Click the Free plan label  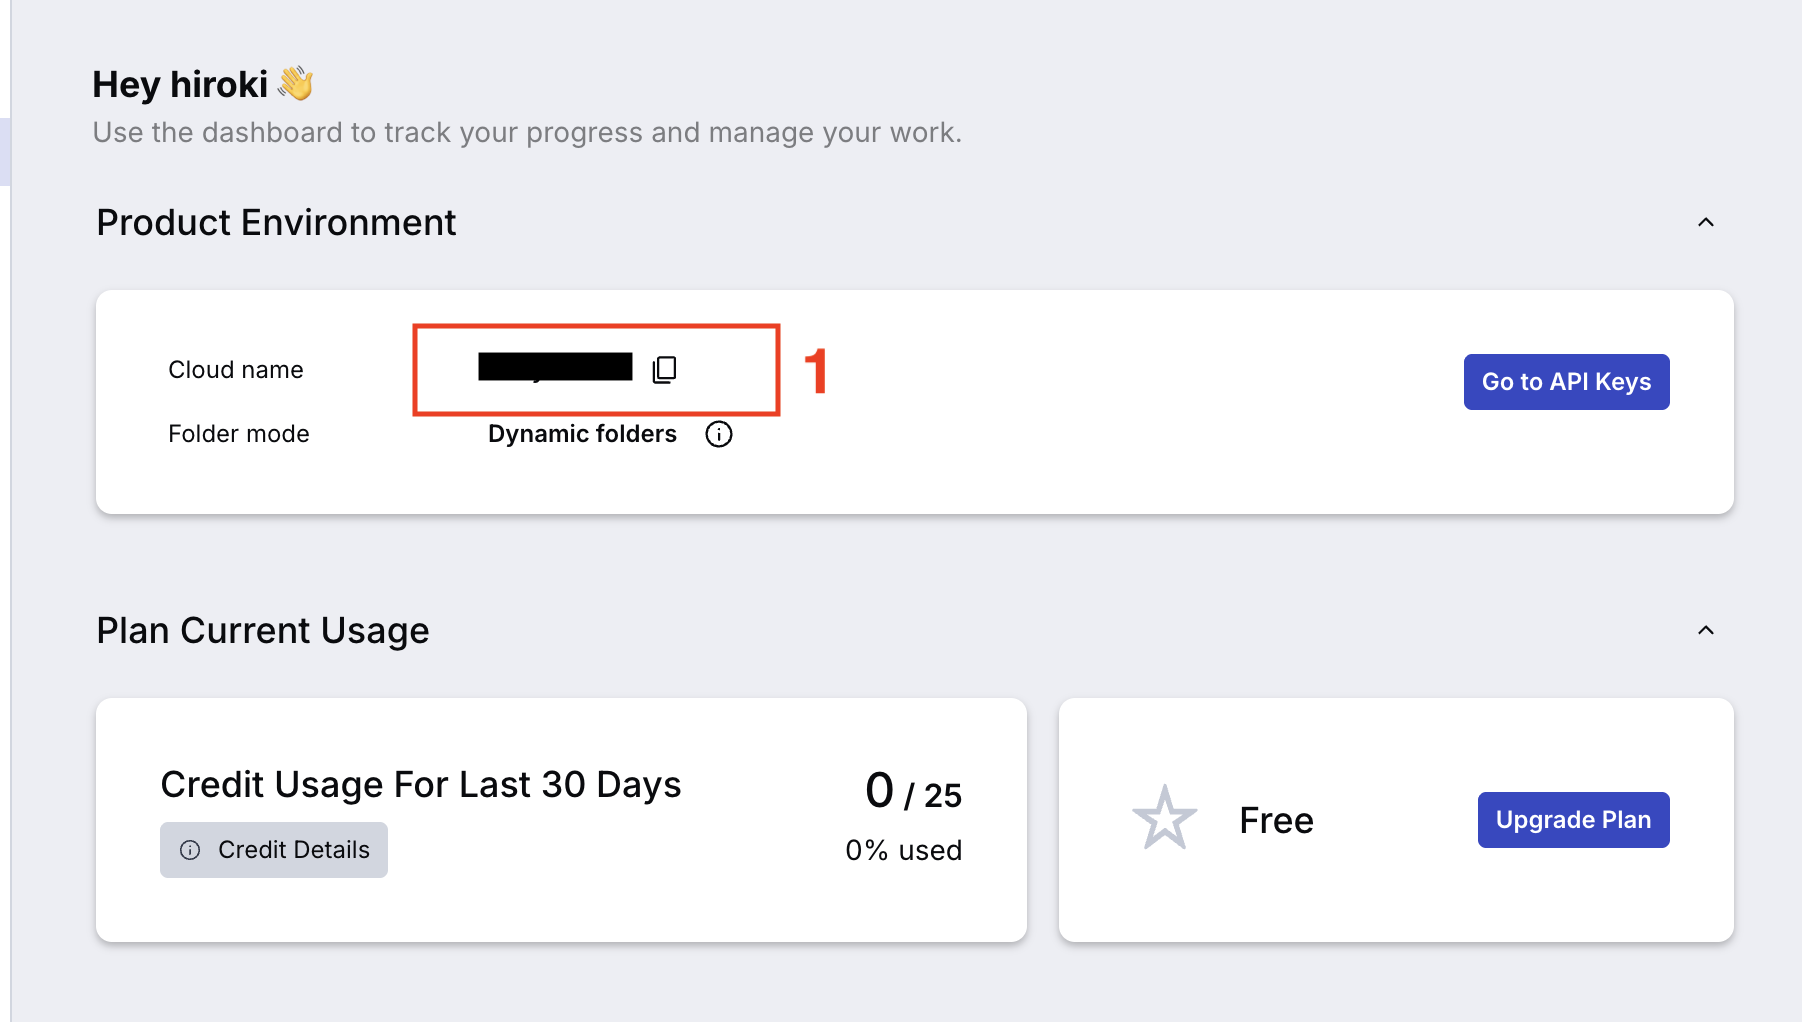pyautogui.click(x=1276, y=820)
